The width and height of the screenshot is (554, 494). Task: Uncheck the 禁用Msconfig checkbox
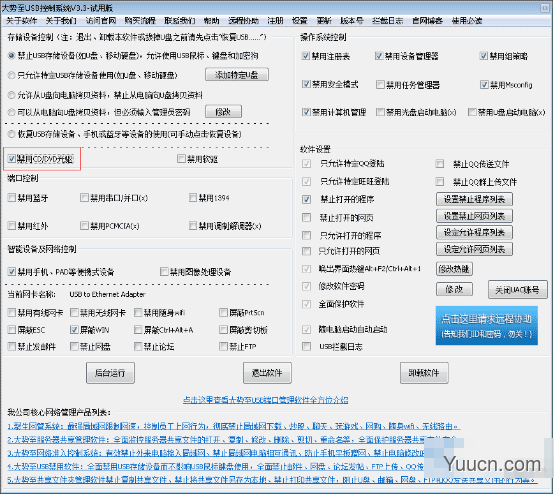point(484,84)
